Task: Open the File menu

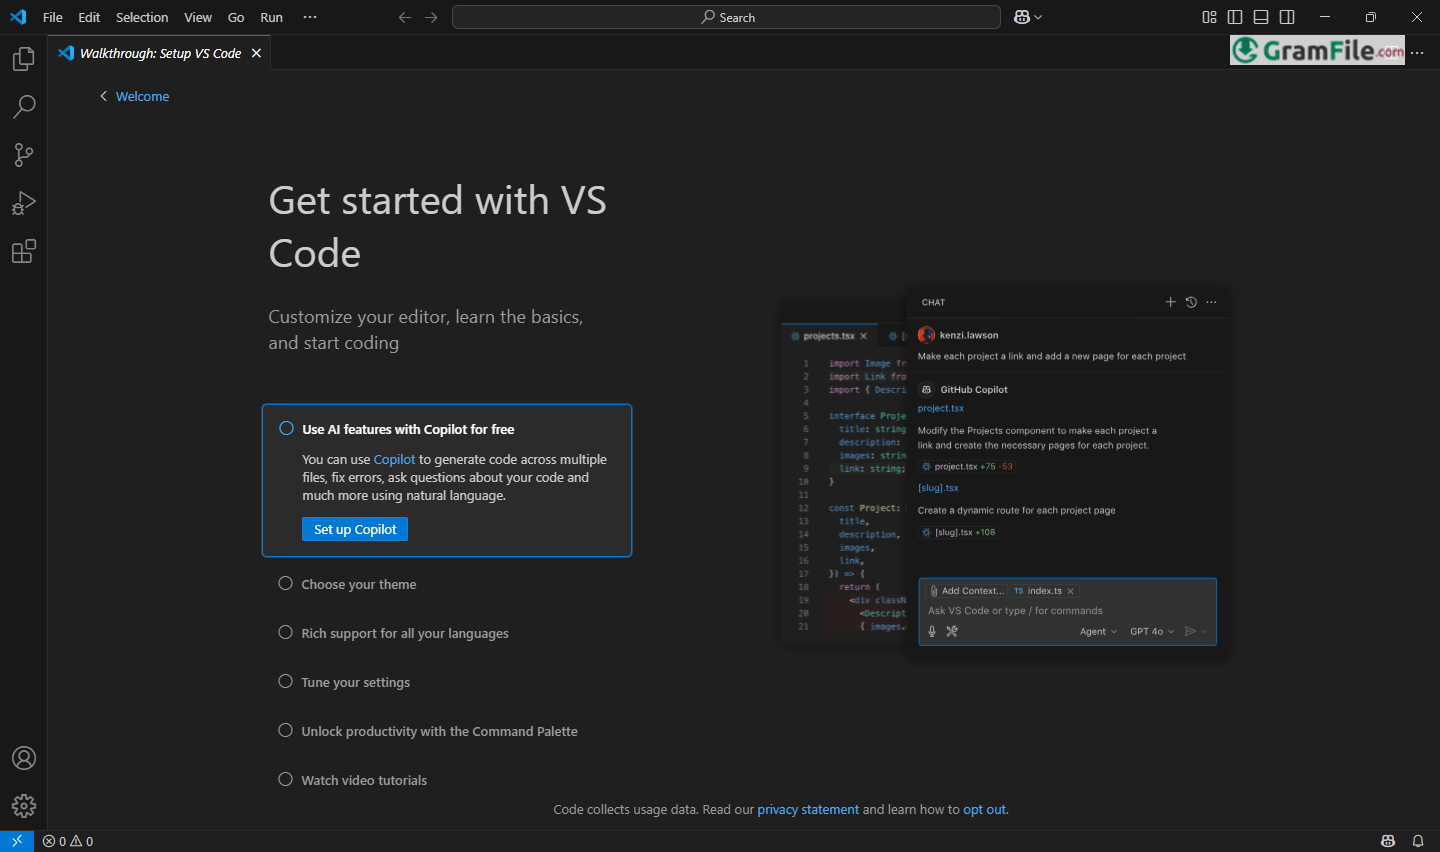Action: point(53,17)
